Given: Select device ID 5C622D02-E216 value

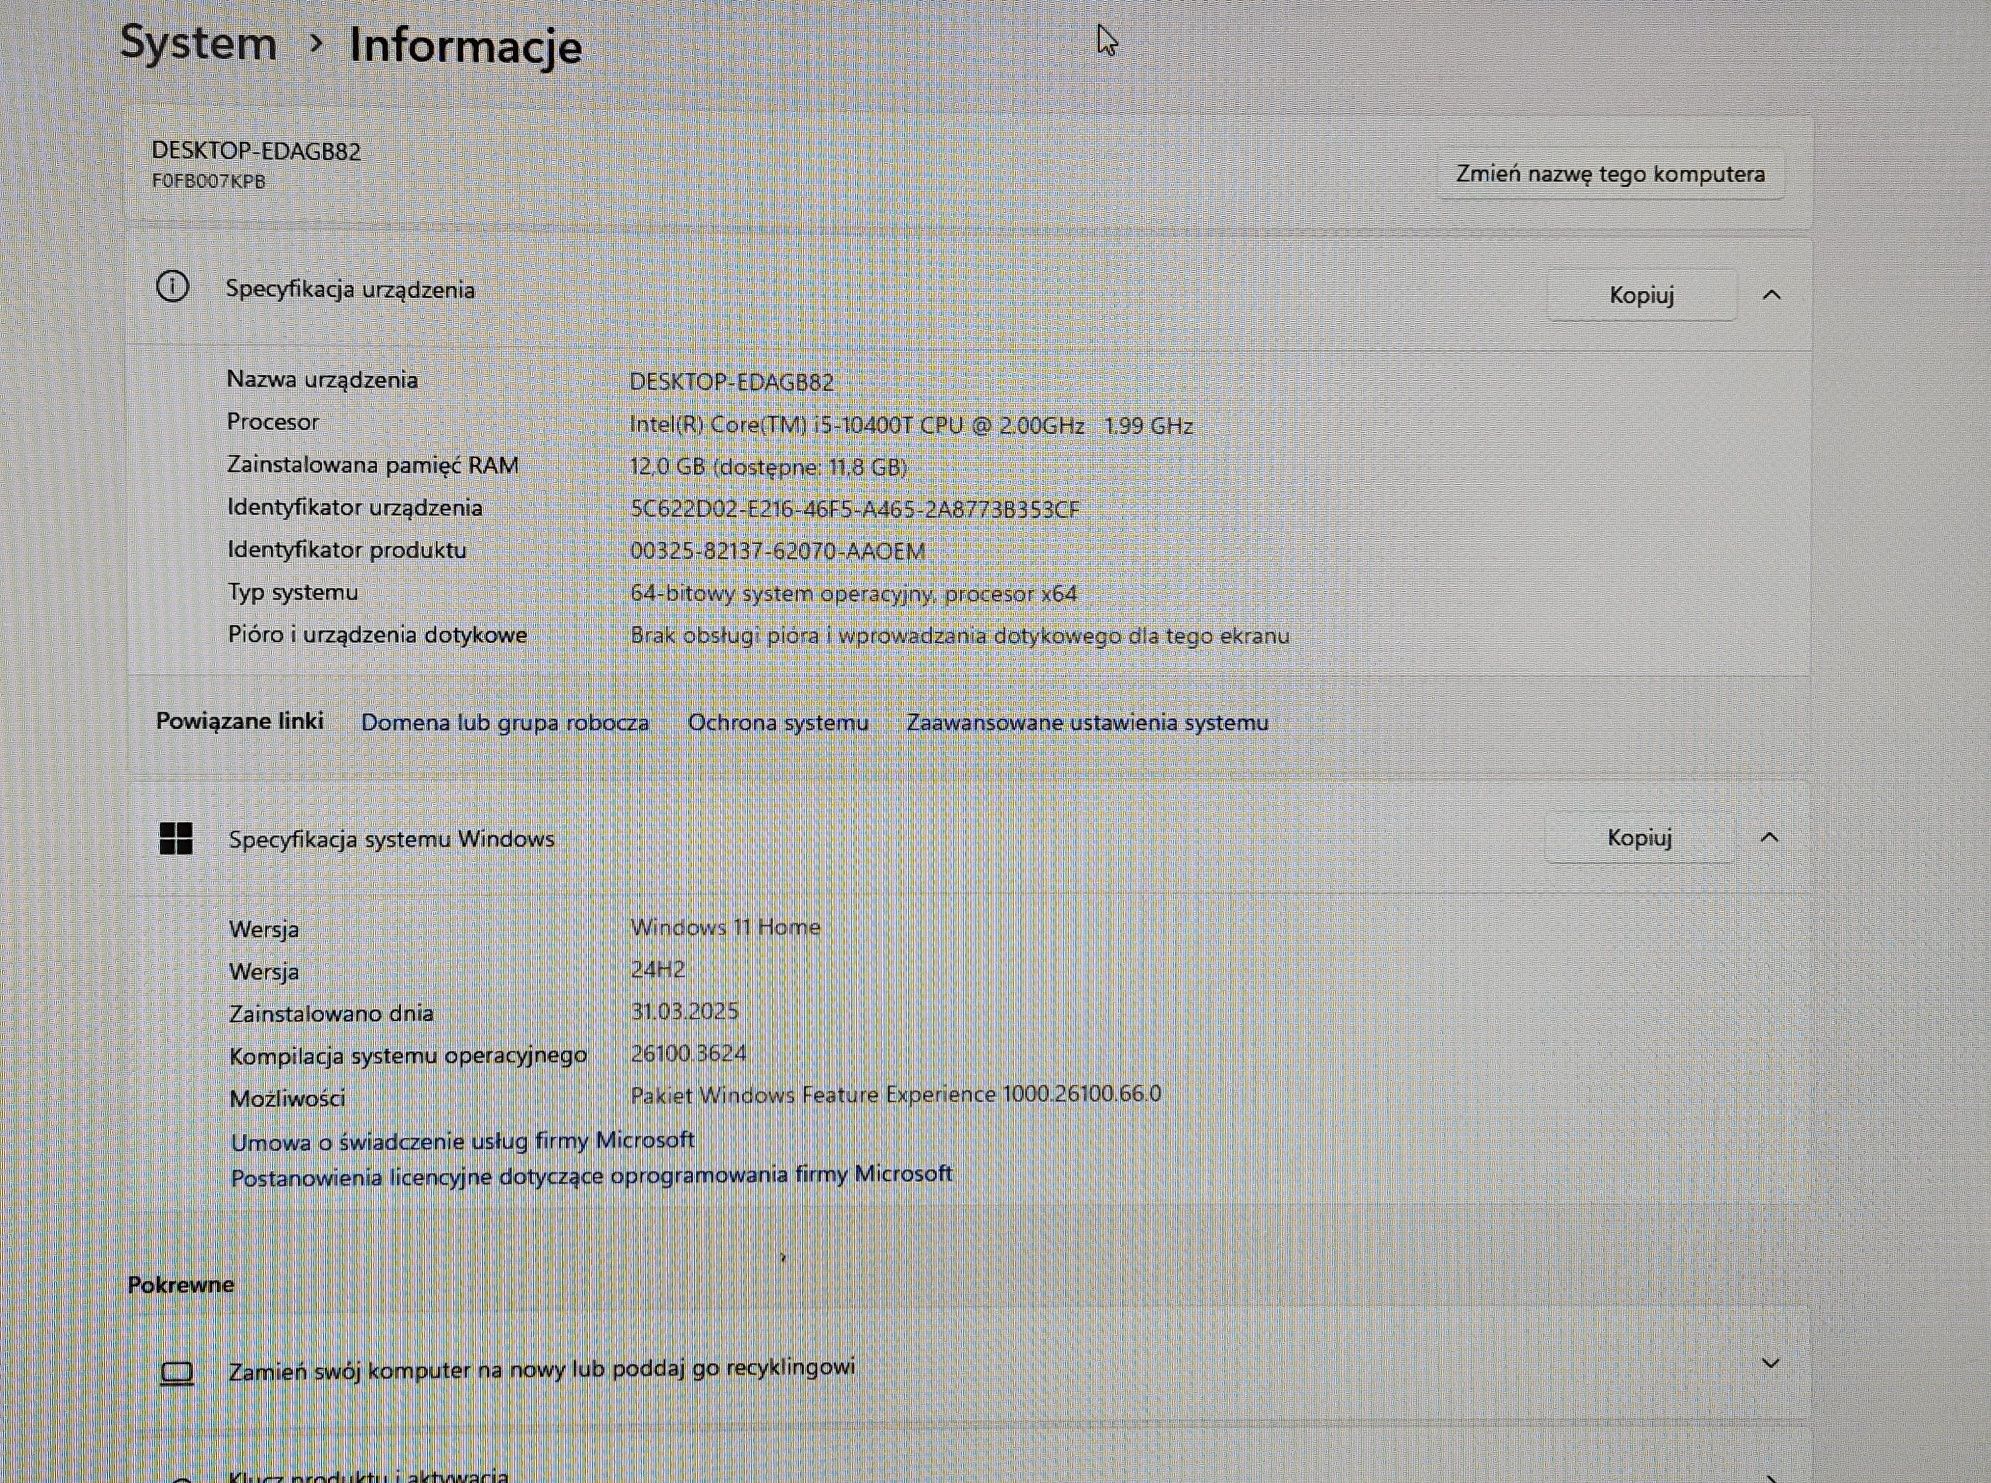Looking at the screenshot, I should point(855,509).
